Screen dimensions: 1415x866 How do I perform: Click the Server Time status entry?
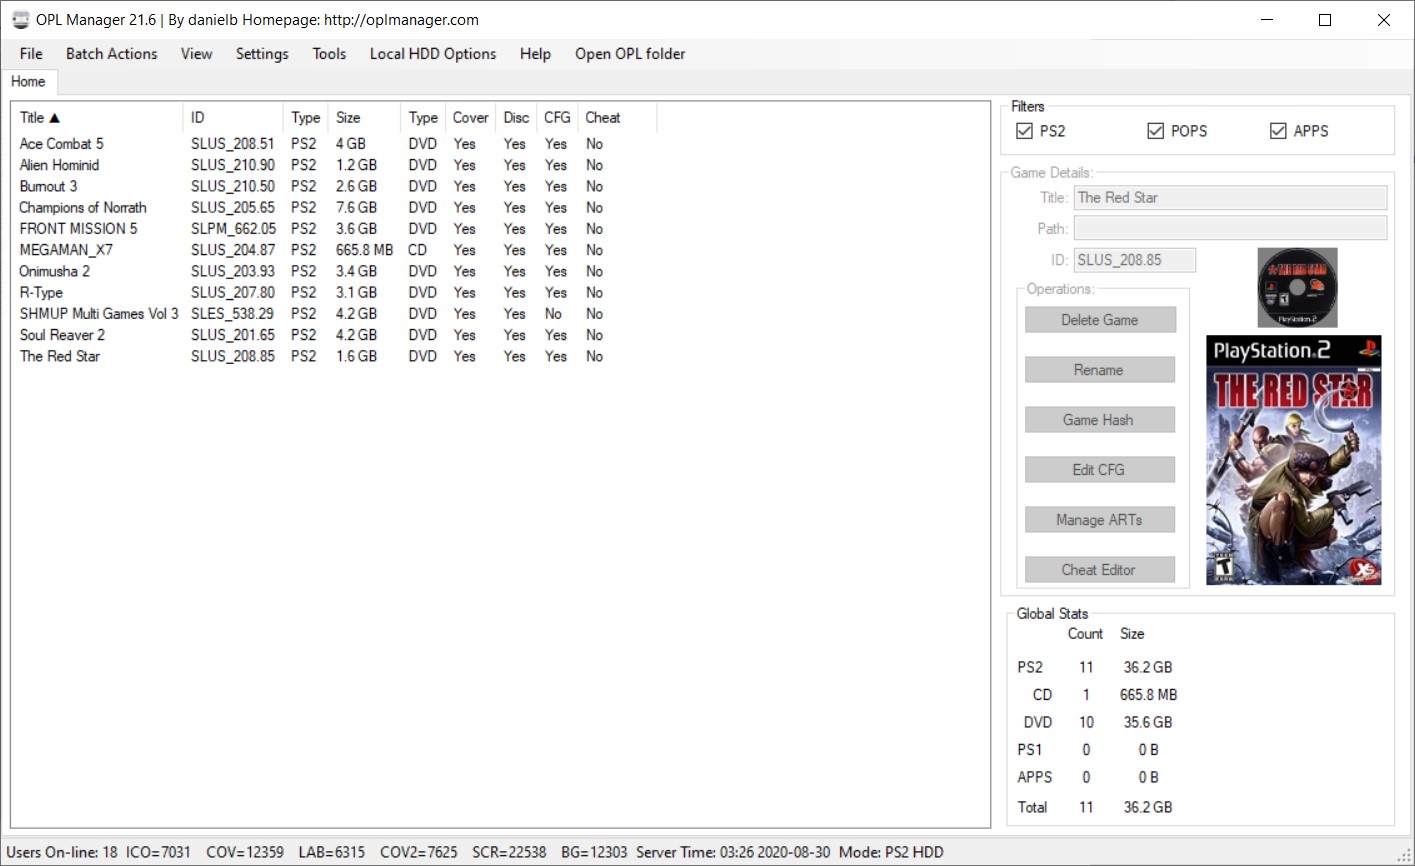[733, 852]
